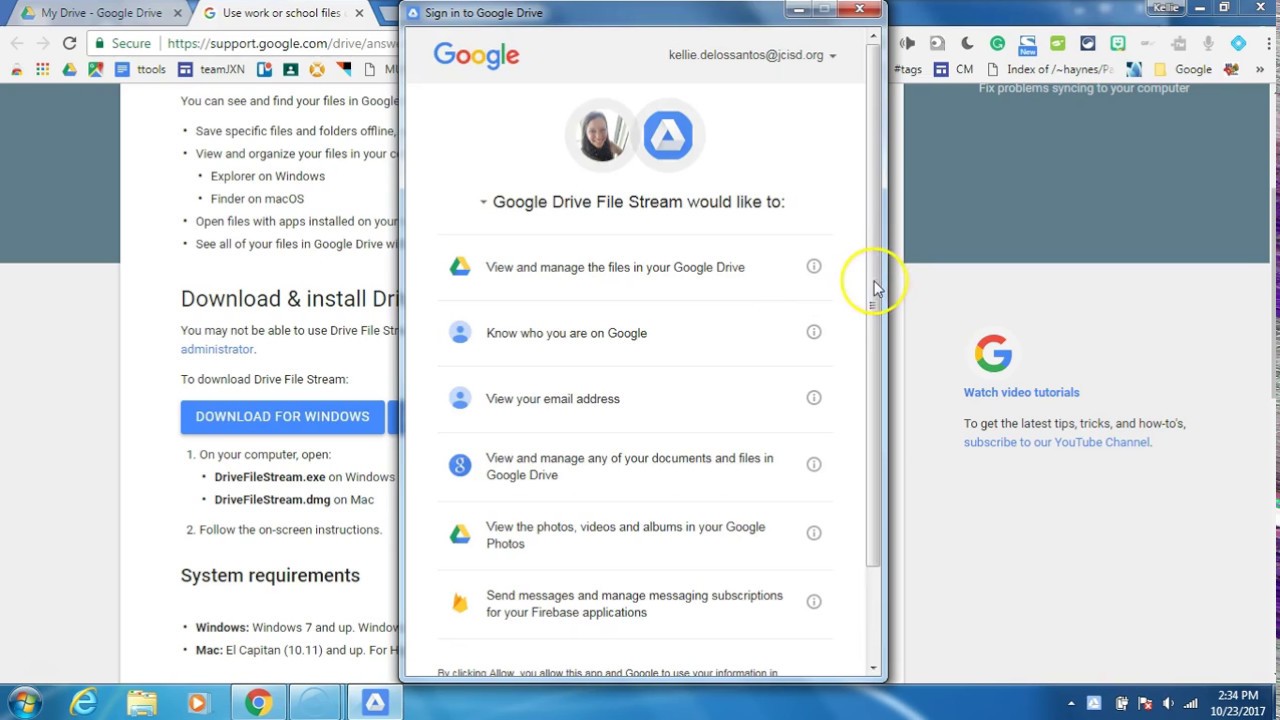Close the 'My Drive - Google Drive' tab
Viewport: 1280px width, 720px height.
178,13
